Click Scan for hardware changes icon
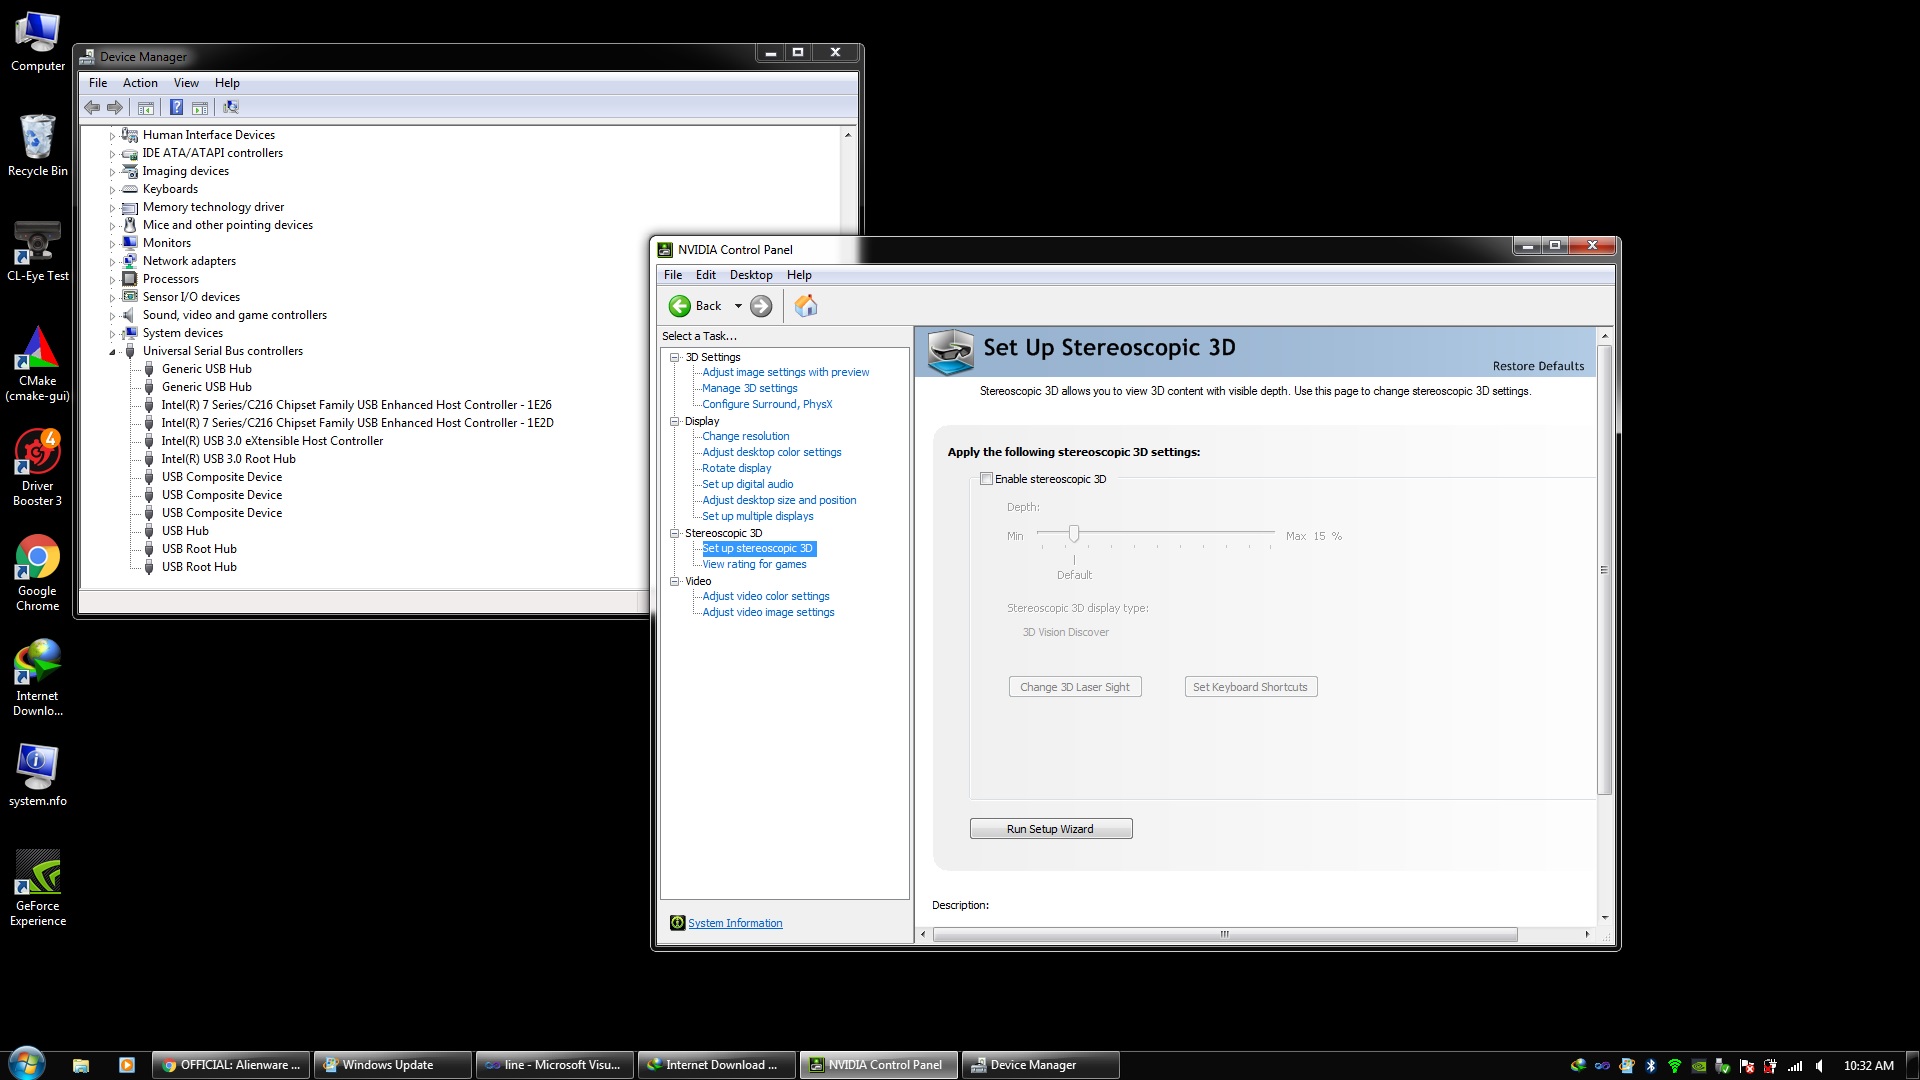 point(231,107)
